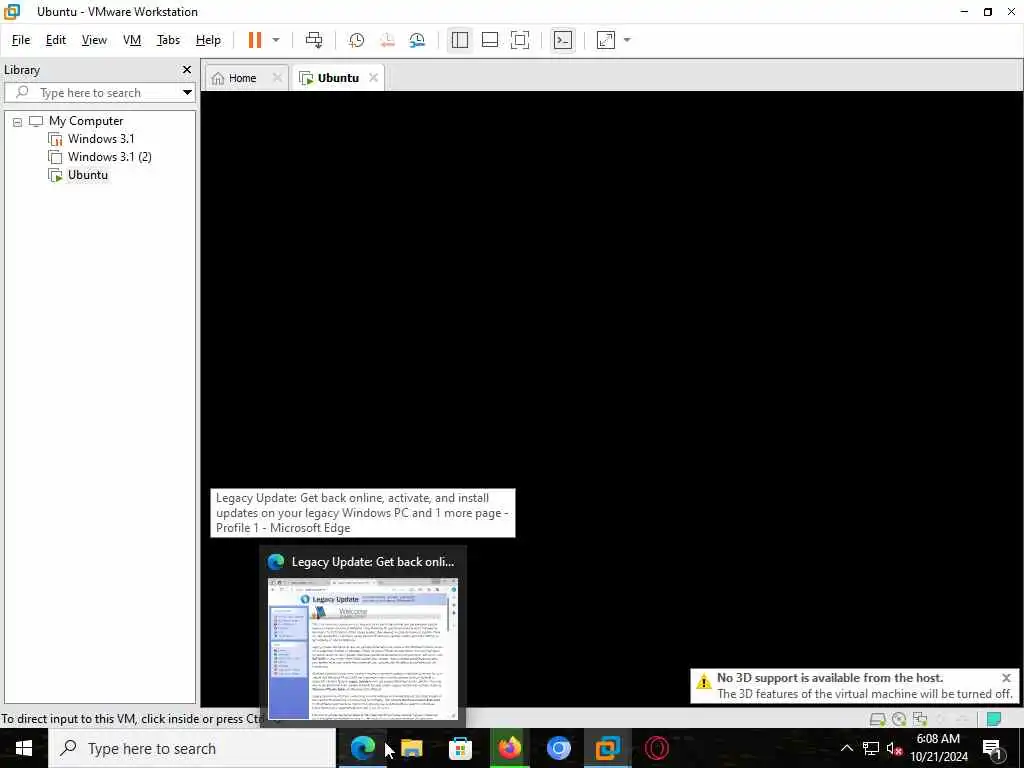
Task: Open Microsoft Store from the taskbar
Action: pos(460,748)
